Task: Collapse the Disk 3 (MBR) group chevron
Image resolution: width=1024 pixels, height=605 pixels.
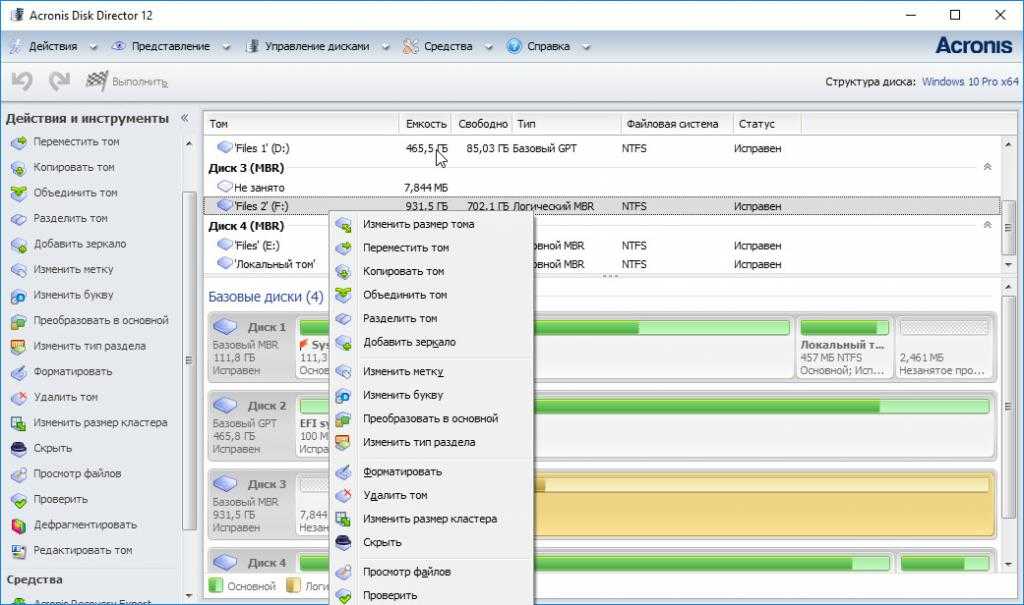Action: point(987,168)
